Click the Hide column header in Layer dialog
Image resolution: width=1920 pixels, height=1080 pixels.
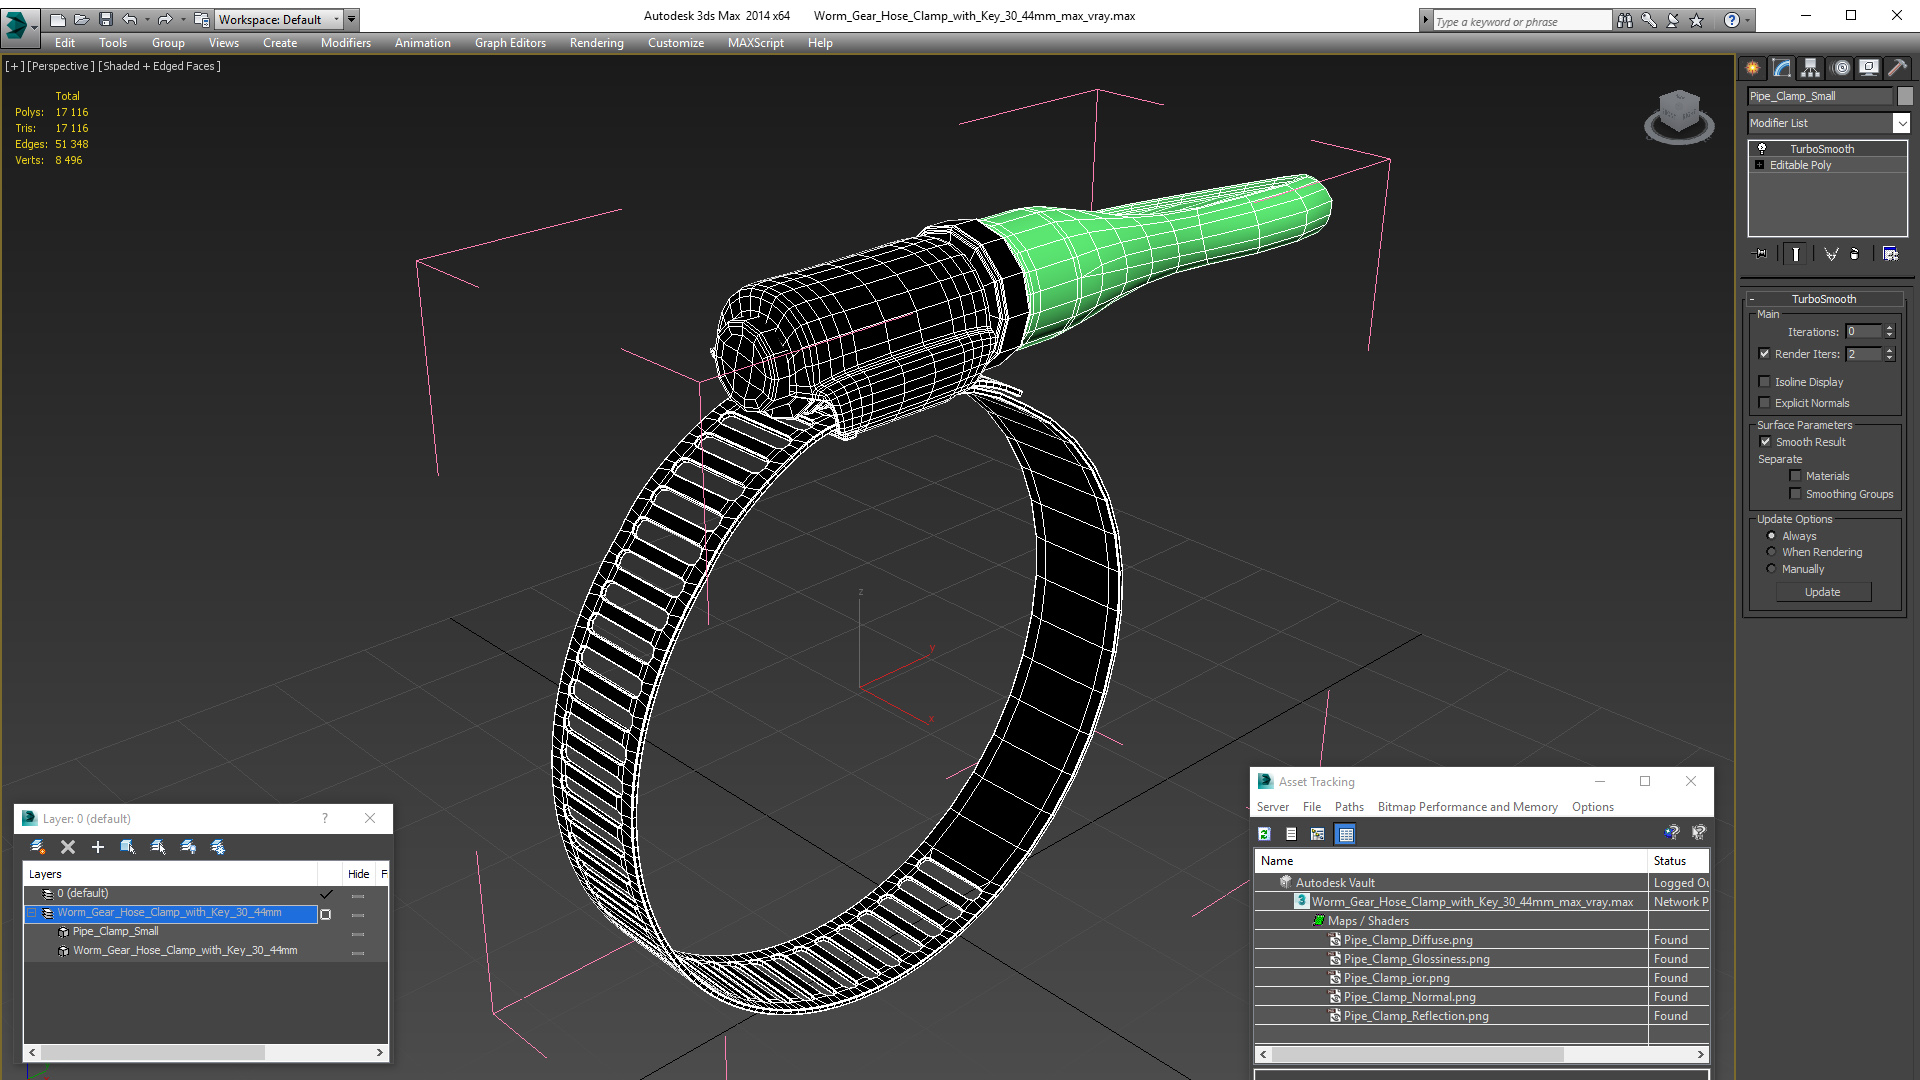[x=358, y=874]
